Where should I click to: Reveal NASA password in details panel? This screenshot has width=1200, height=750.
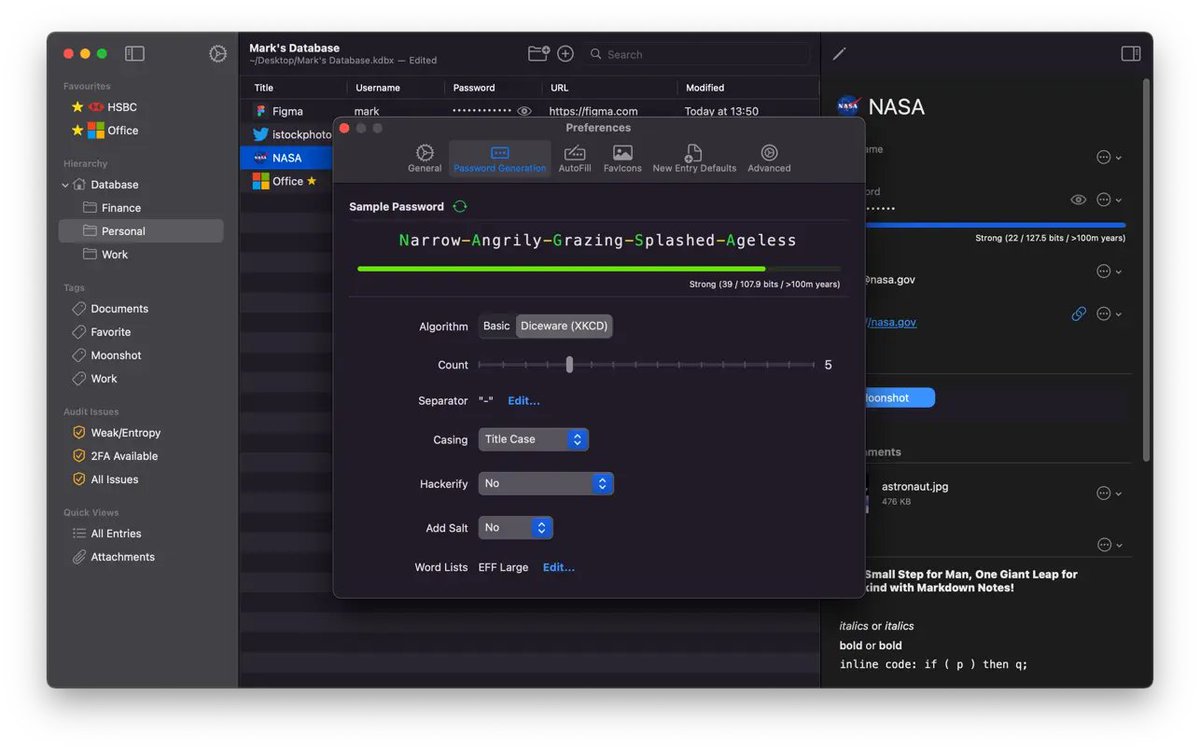[1078, 200]
